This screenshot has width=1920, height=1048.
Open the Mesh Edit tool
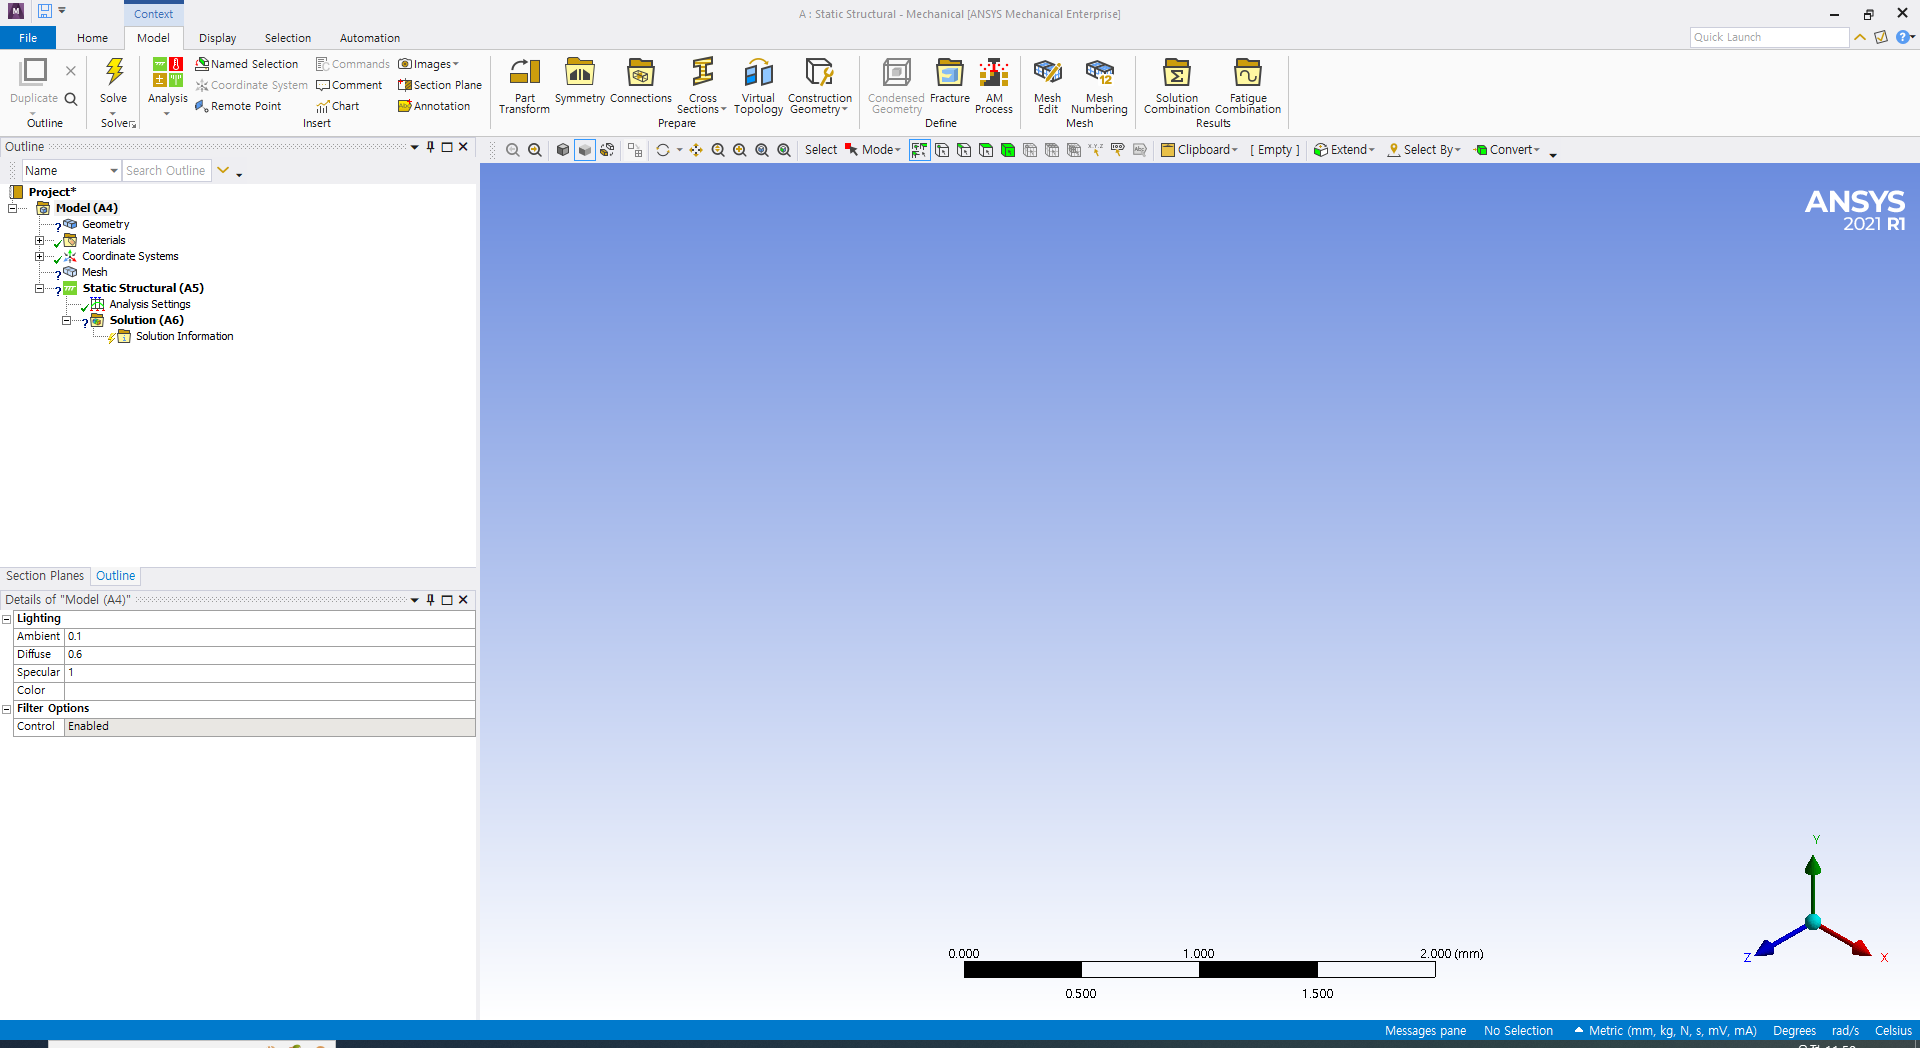(1048, 86)
